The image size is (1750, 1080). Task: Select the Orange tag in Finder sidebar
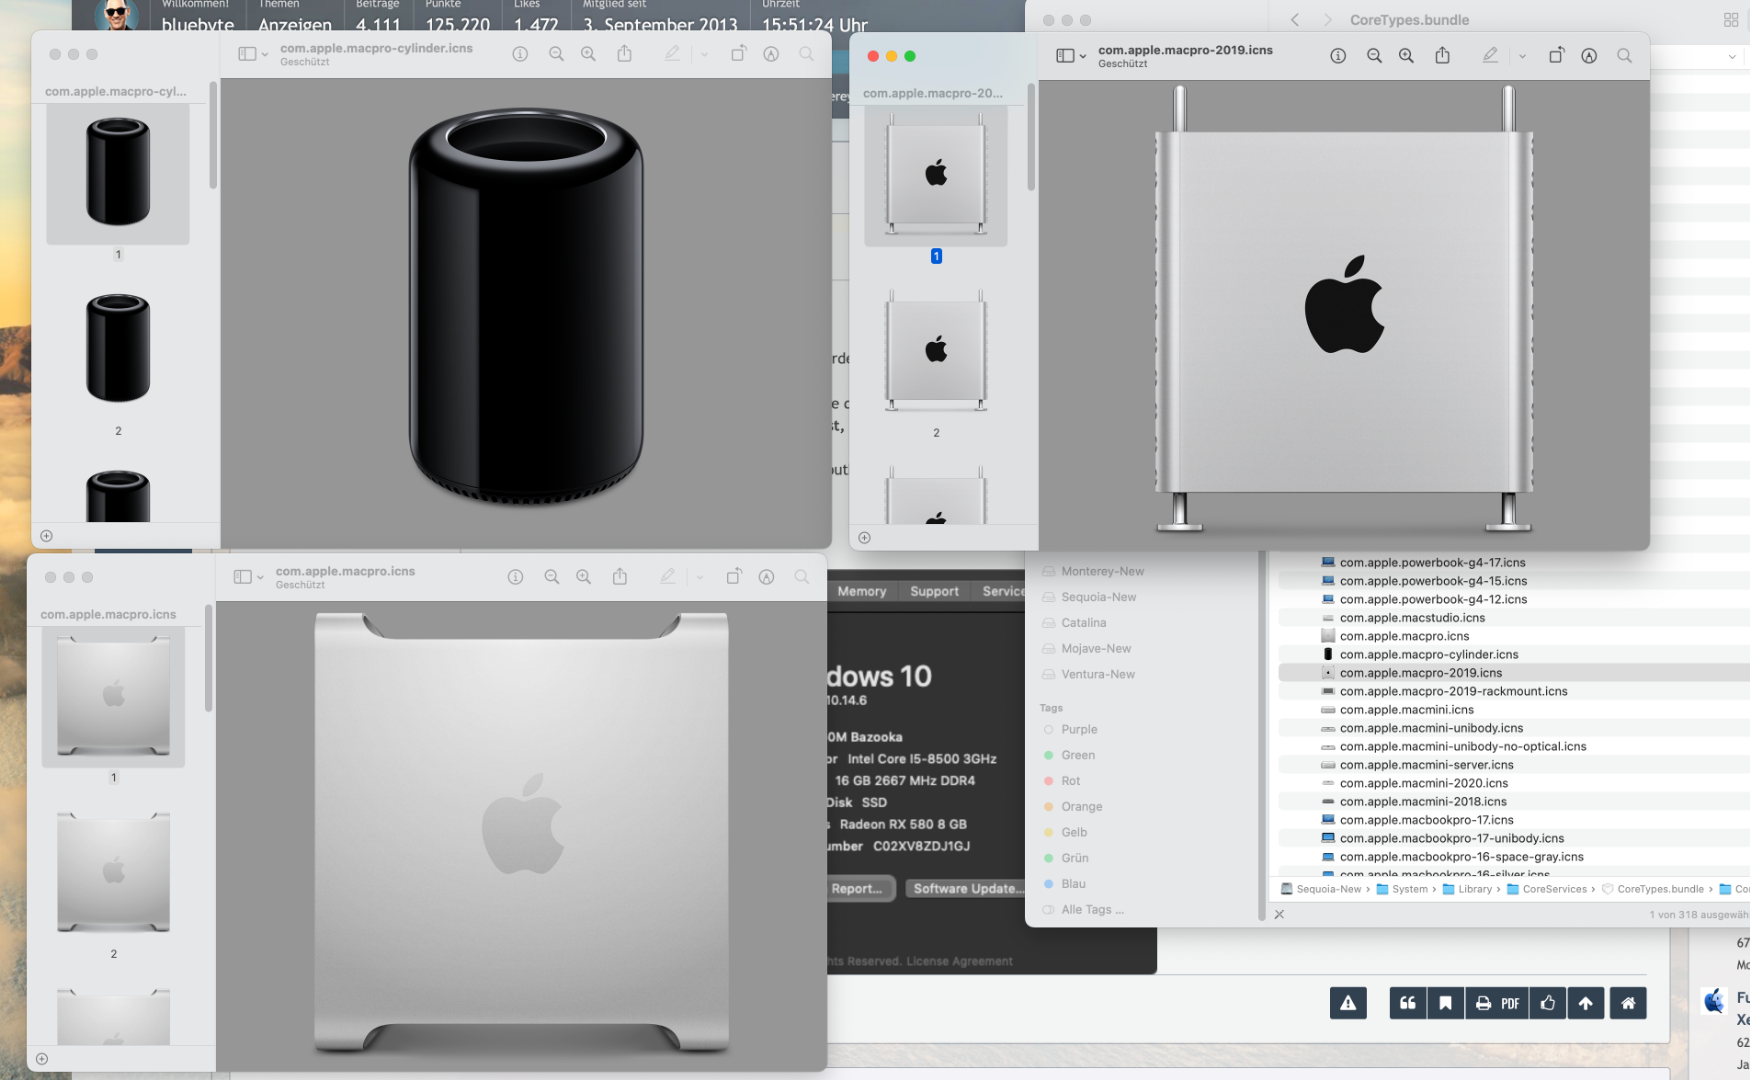pyautogui.click(x=1081, y=806)
